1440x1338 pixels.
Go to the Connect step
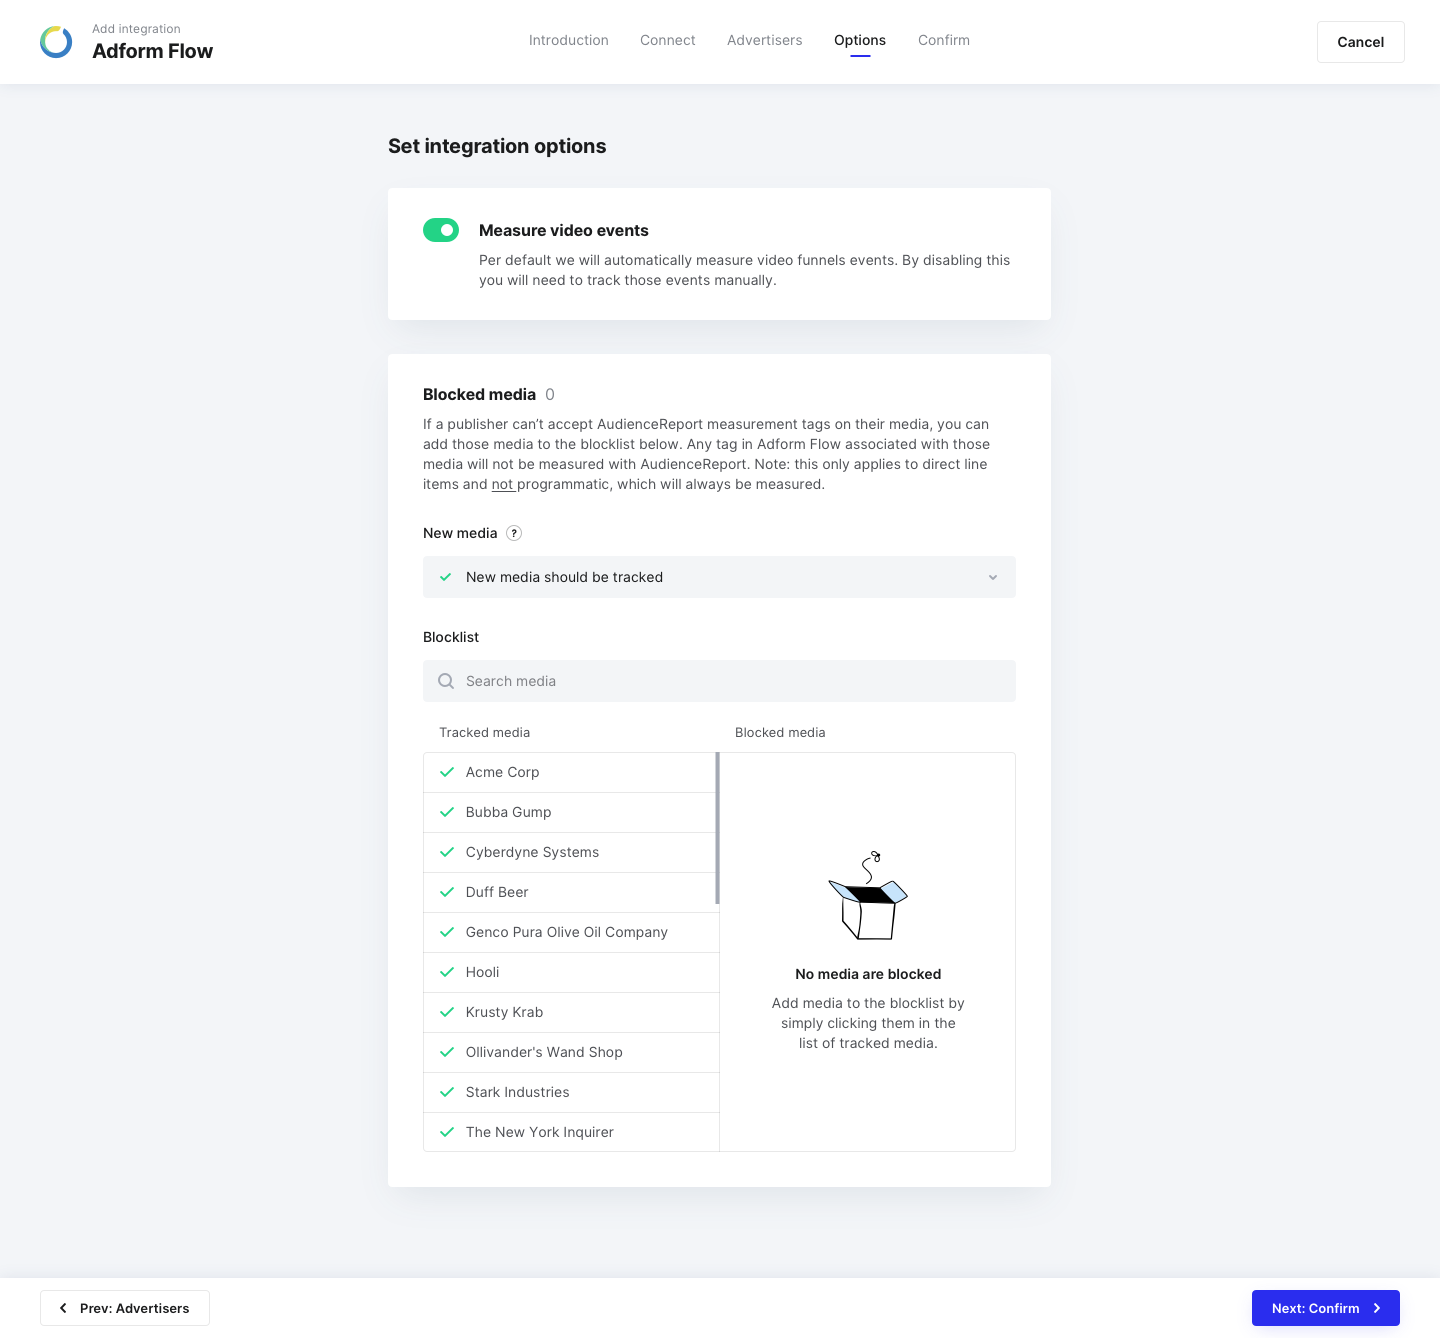tap(668, 40)
